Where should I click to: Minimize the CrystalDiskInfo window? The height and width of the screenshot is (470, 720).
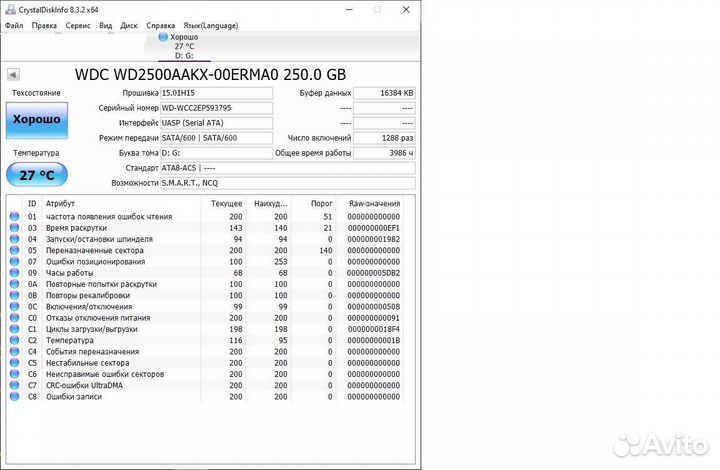pos(349,9)
